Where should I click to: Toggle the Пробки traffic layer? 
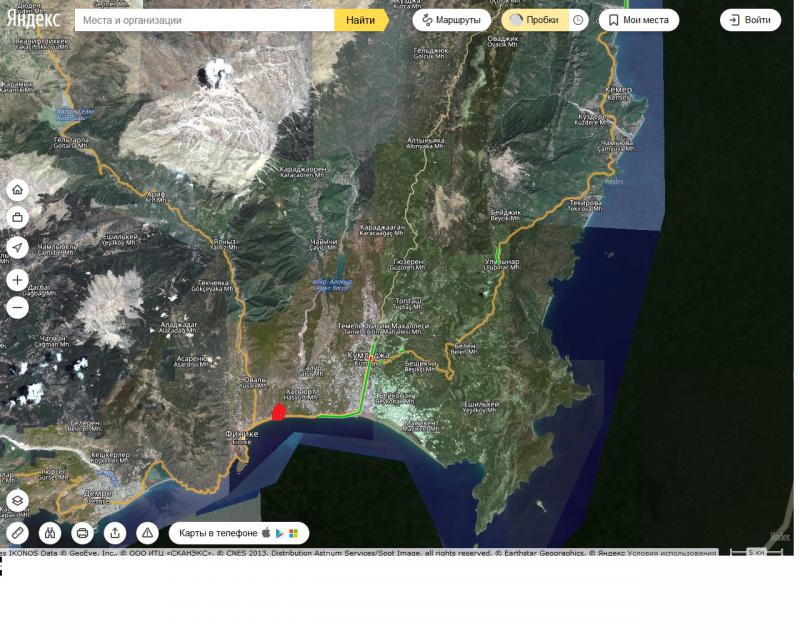534,20
